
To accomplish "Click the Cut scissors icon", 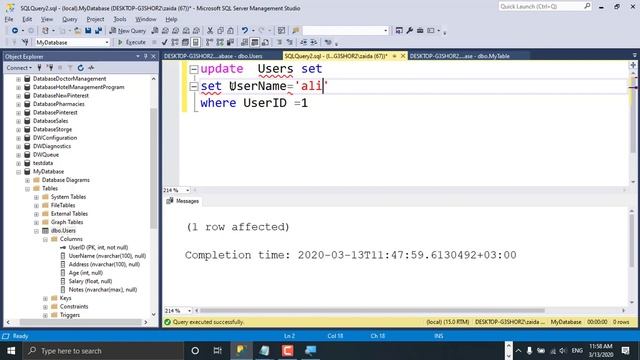I will [x=210, y=31].
